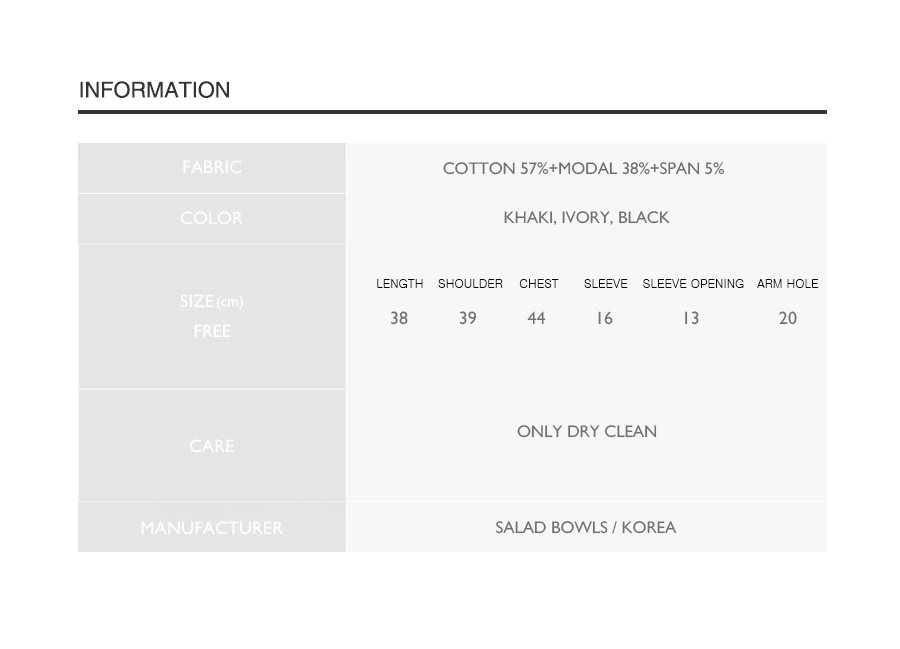The height and width of the screenshot is (649, 900).
Task: Select the FABRIC row label
Action: pos(212,167)
